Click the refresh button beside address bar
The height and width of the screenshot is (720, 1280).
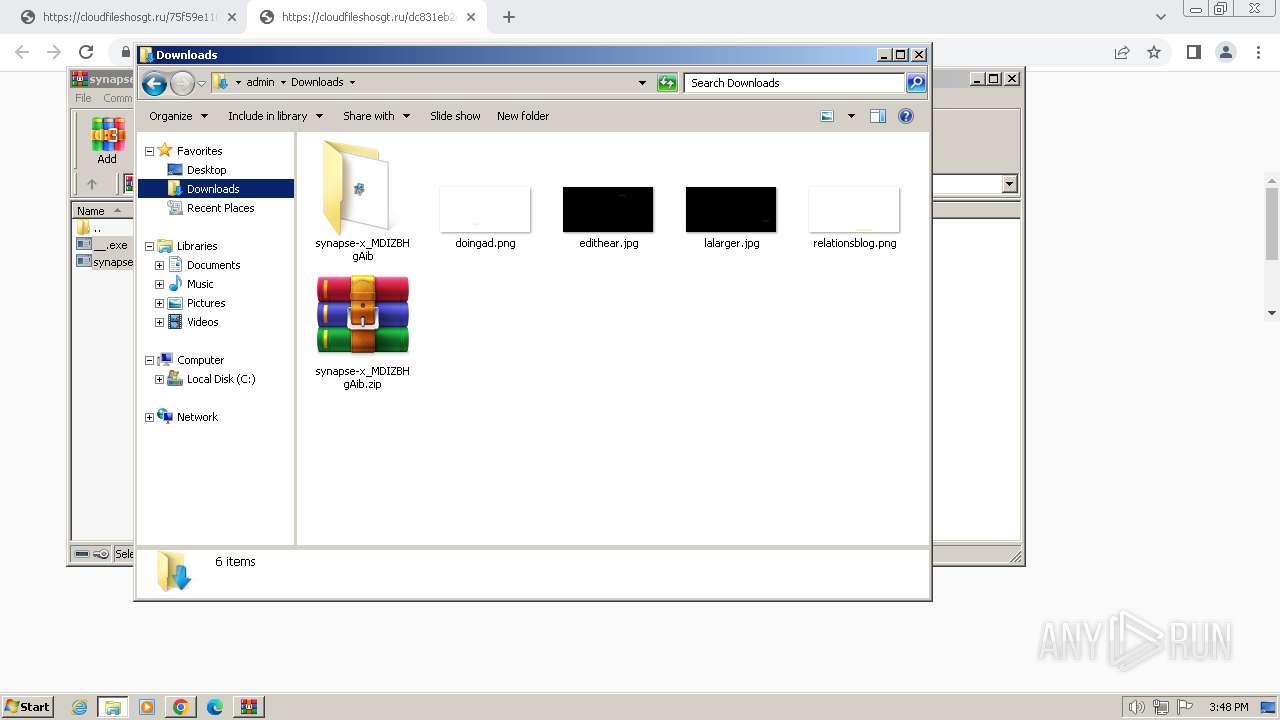pyautogui.click(x=667, y=83)
